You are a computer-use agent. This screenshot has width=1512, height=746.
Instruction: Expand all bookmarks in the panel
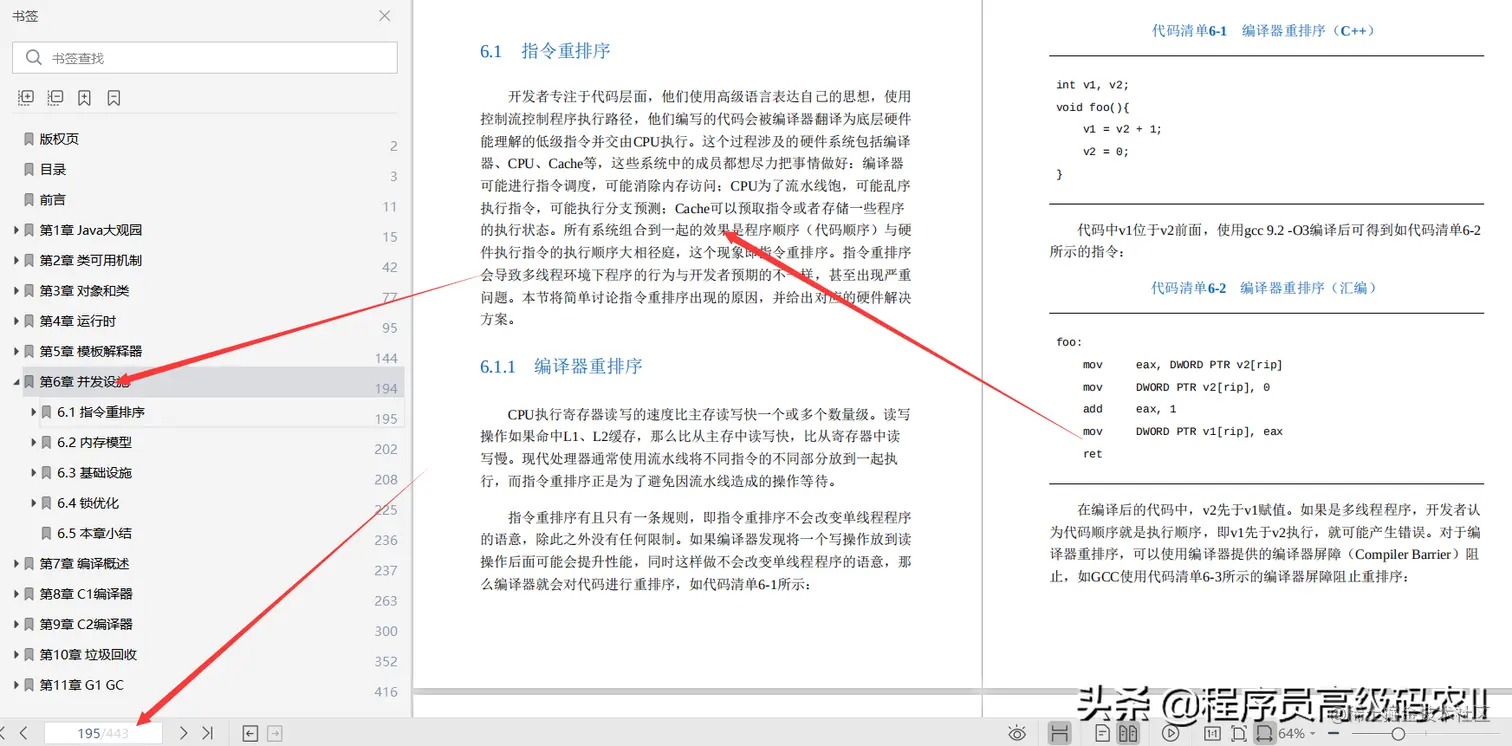(25, 97)
